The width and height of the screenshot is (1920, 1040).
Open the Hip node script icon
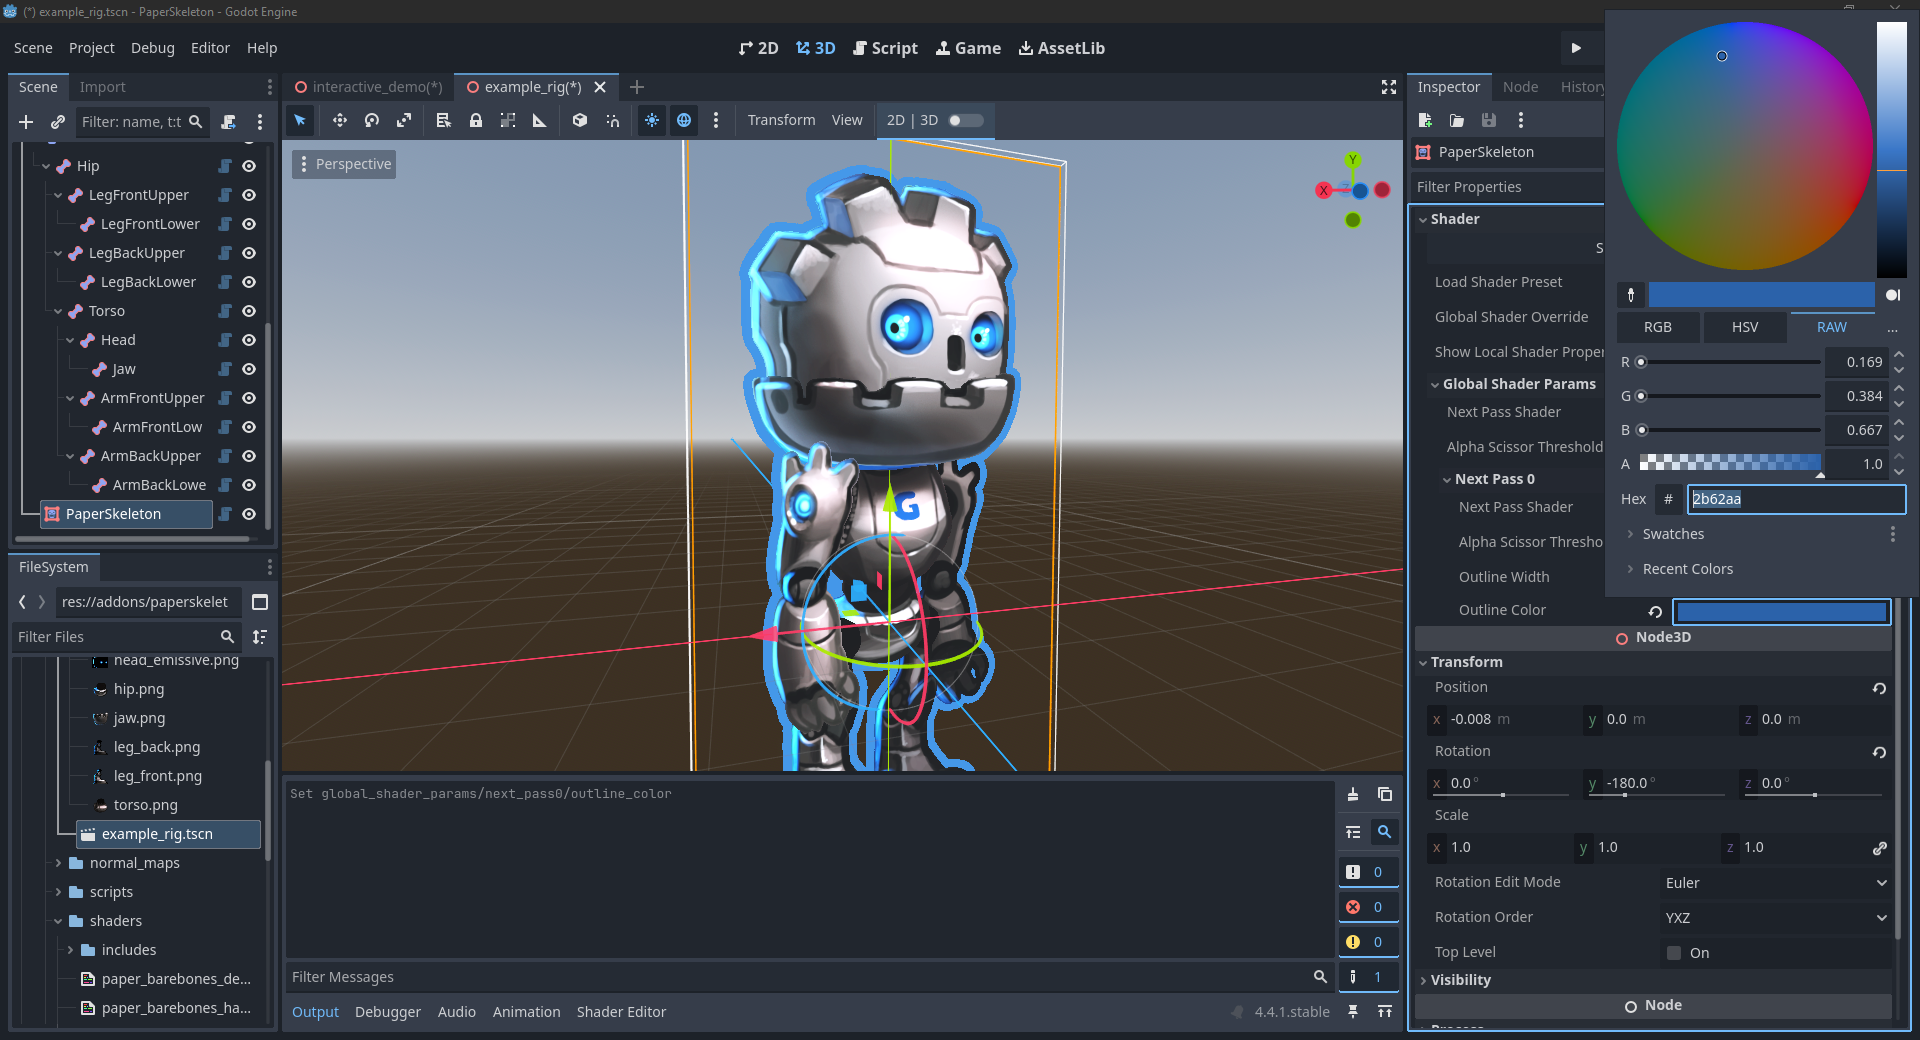[x=225, y=166]
